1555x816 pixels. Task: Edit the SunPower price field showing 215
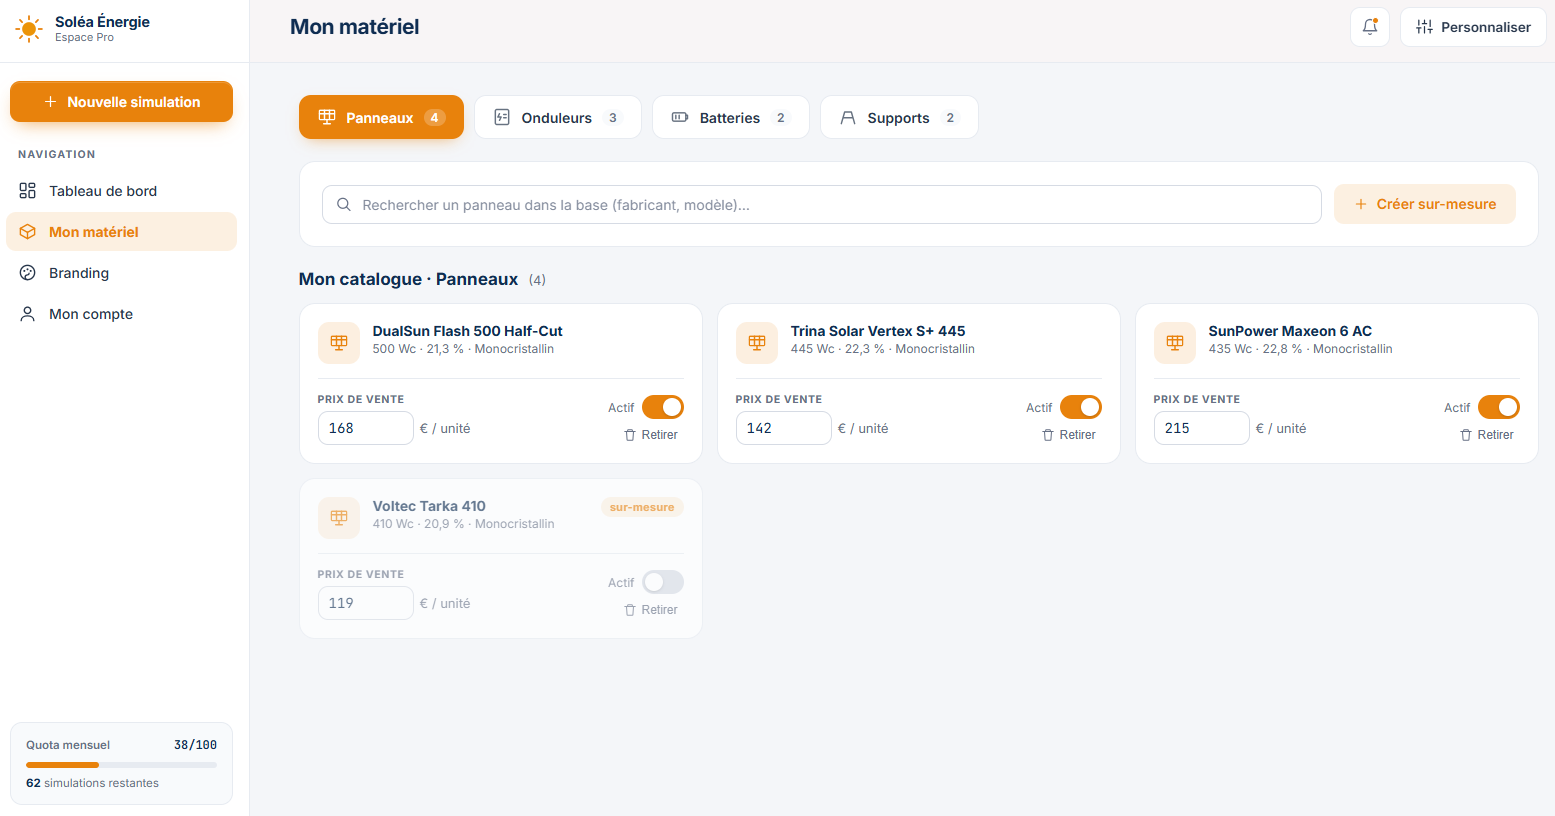coord(1202,428)
